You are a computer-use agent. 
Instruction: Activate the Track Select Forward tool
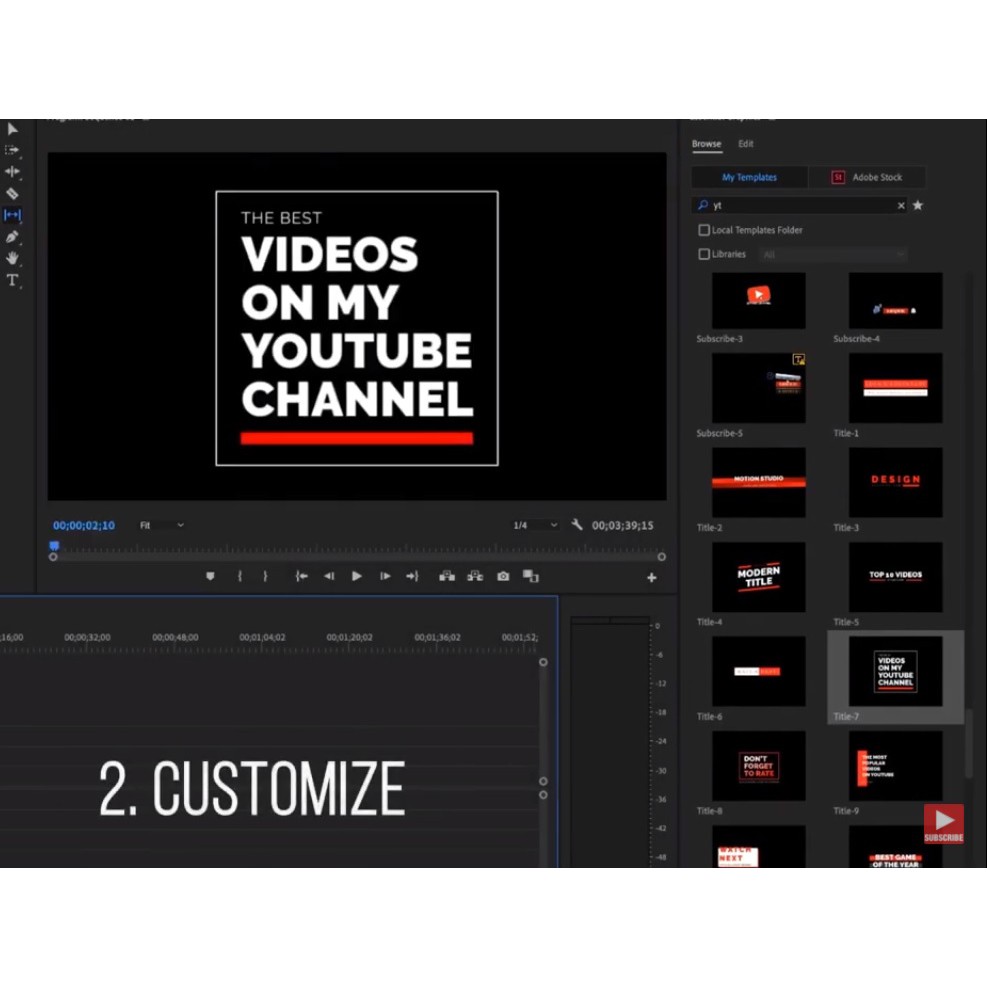12,150
